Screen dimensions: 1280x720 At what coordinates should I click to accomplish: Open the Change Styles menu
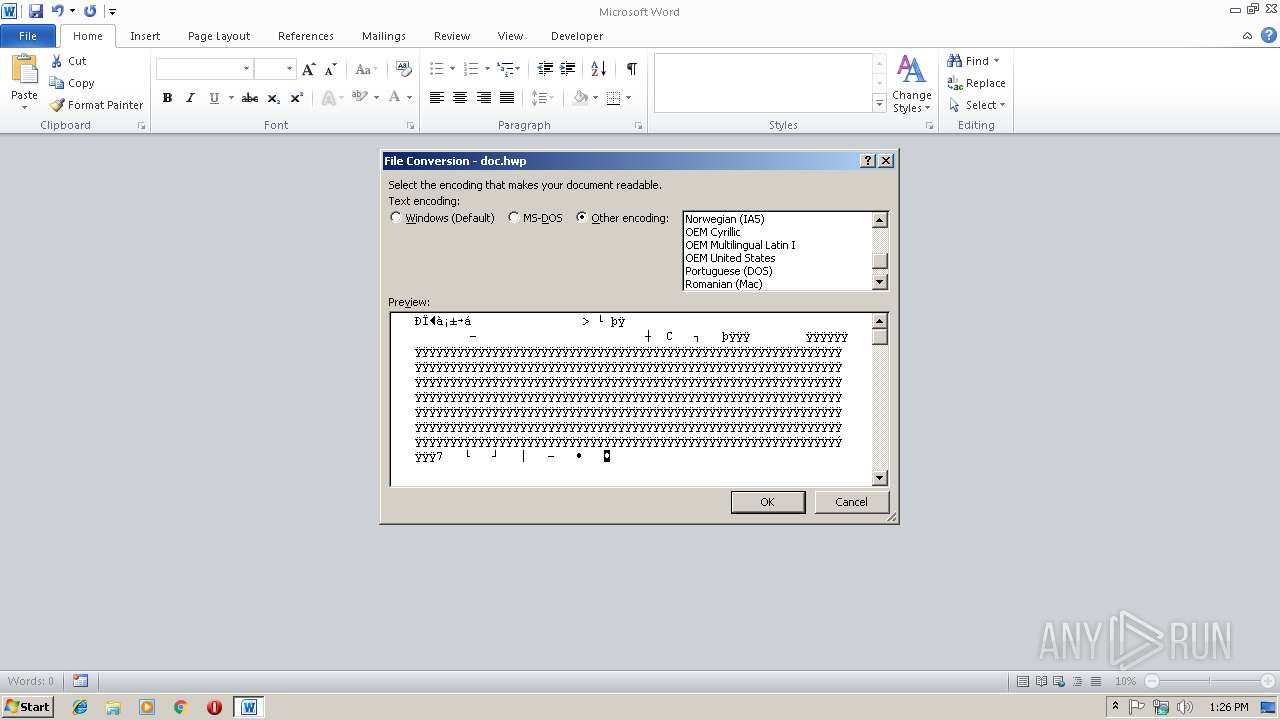[911, 84]
